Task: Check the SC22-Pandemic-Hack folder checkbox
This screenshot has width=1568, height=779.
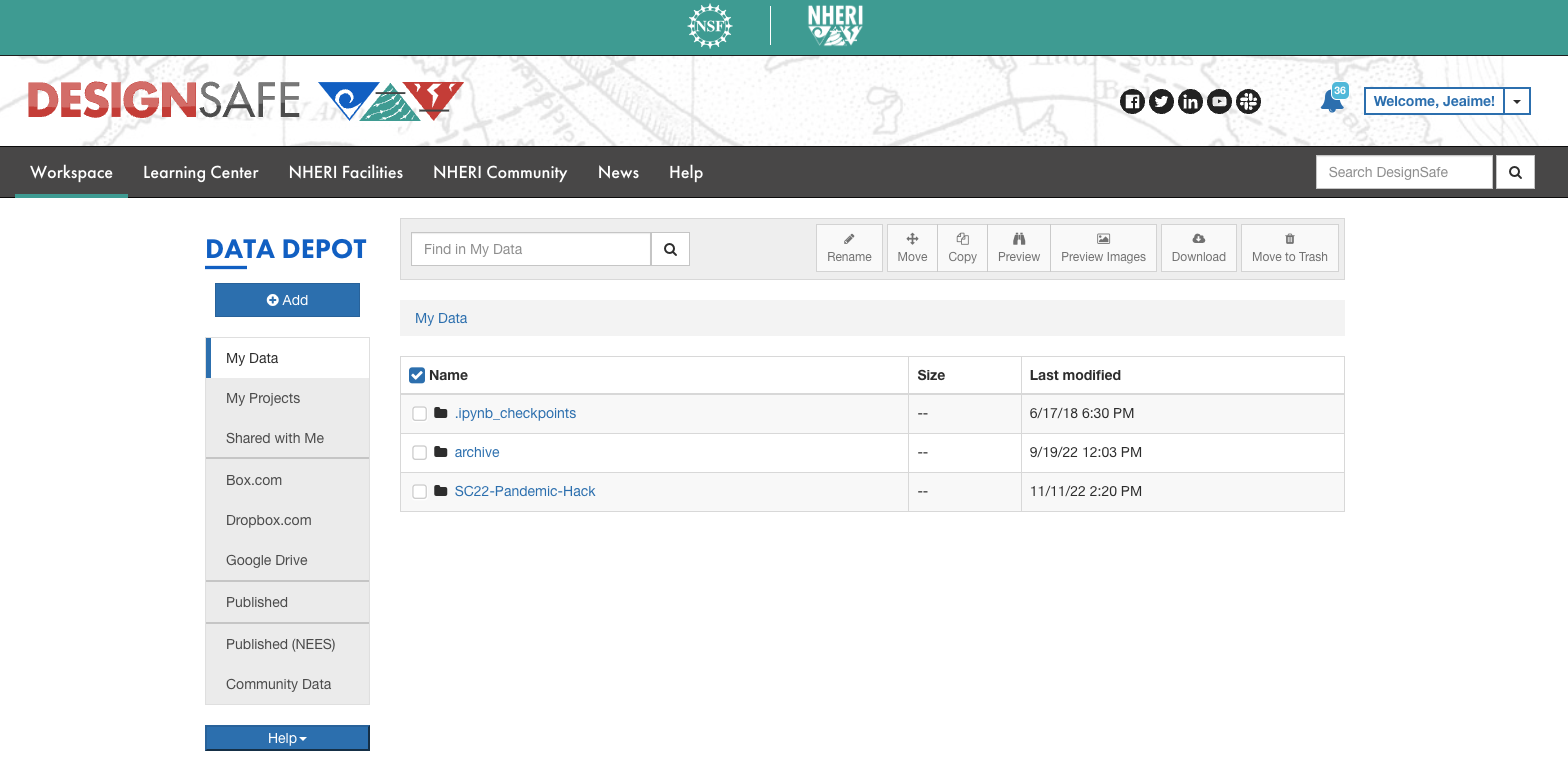Action: [x=420, y=492]
